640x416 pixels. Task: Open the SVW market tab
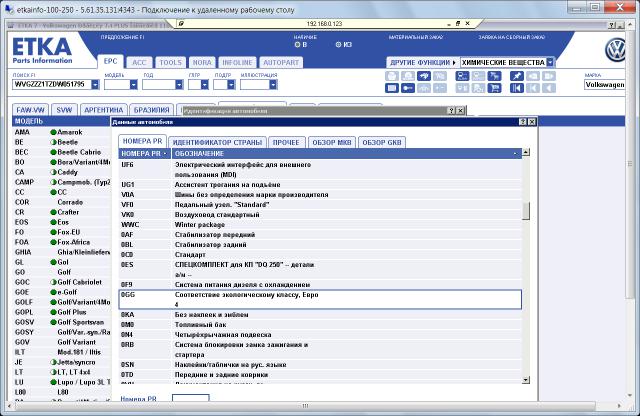(x=64, y=110)
